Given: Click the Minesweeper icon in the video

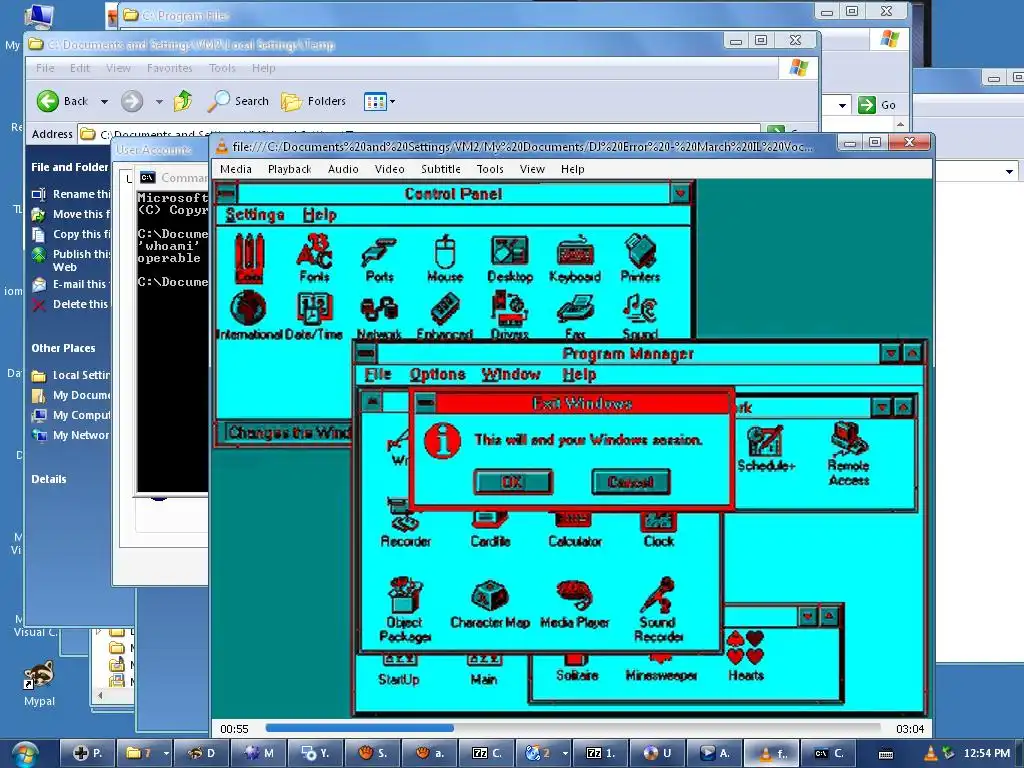Looking at the screenshot, I should pyautogui.click(x=661, y=668).
